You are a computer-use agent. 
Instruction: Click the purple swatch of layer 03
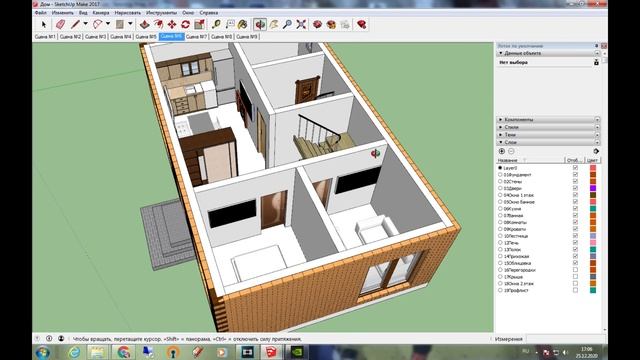593,188
